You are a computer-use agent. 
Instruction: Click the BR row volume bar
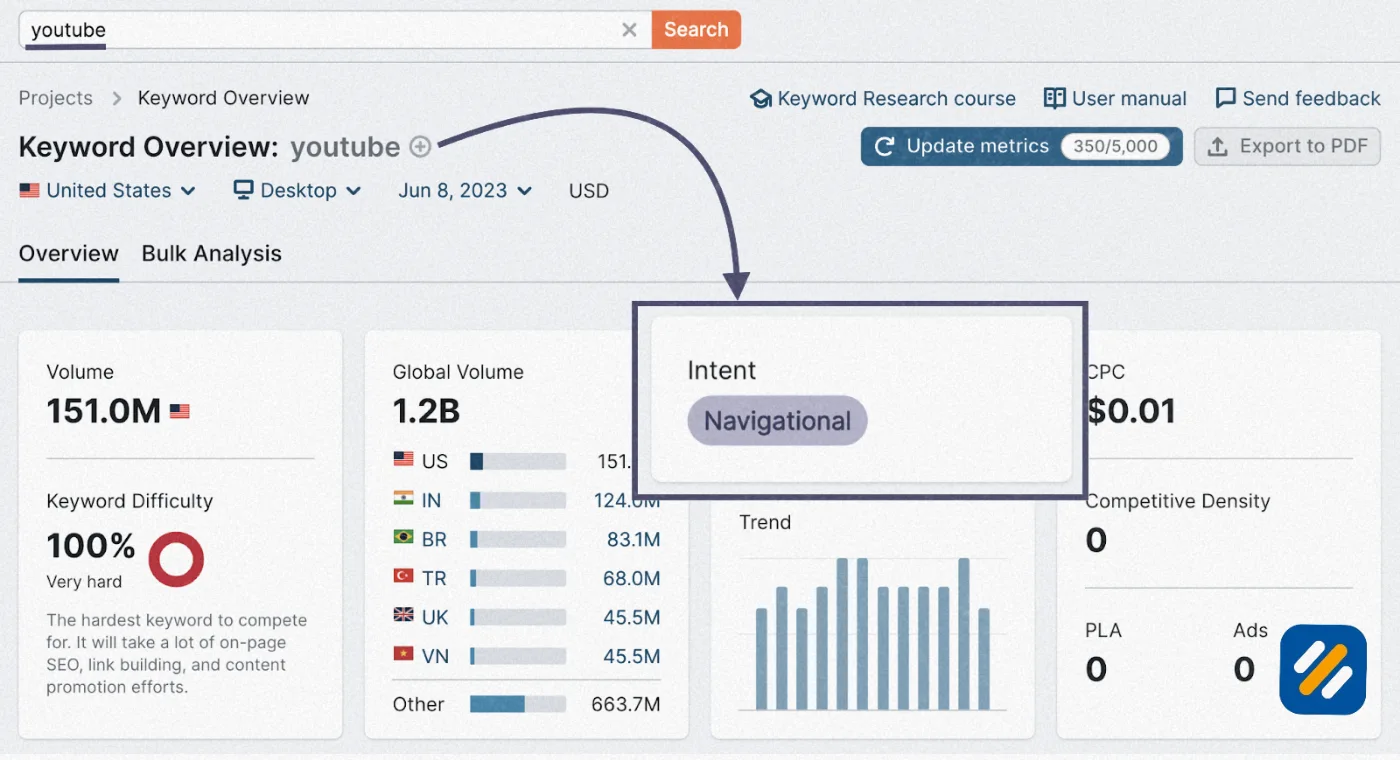[518, 539]
